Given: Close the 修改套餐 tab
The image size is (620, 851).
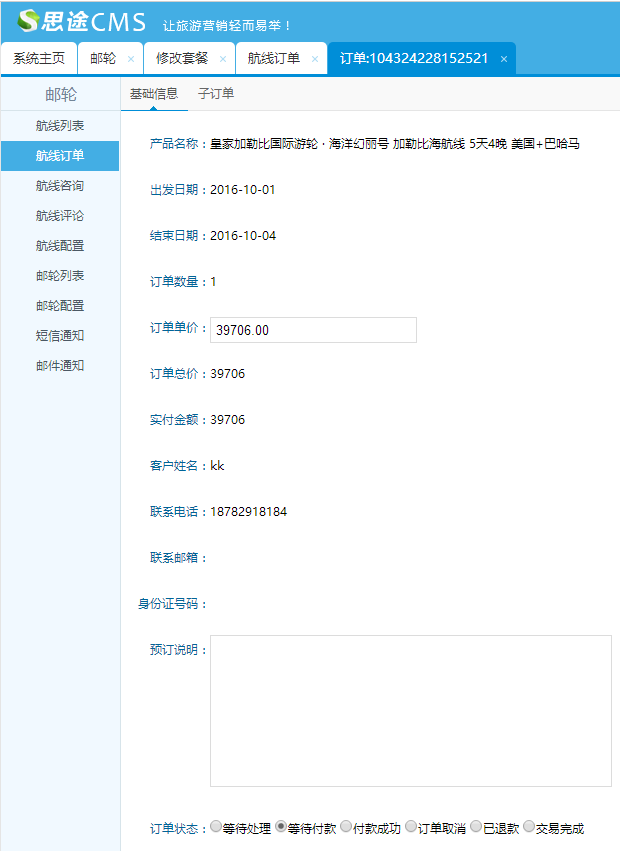Looking at the screenshot, I should pyautogui.click(x=223, y=59).
